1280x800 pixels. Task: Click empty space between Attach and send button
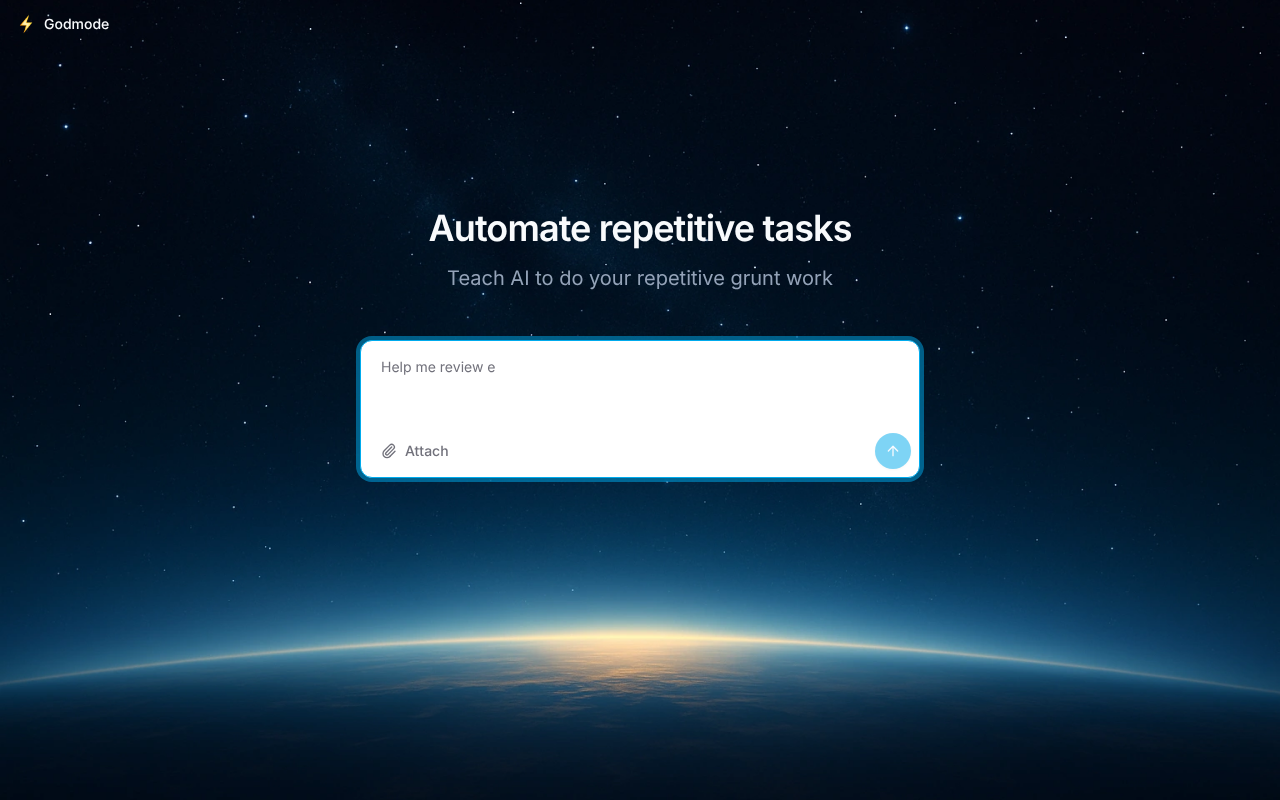pos(660,451)
